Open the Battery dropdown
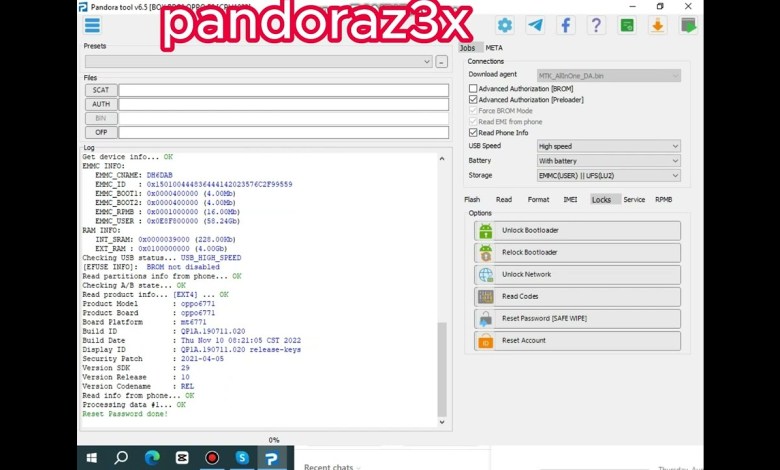Viewport: 780px width, 470px height. click(608, 161)
